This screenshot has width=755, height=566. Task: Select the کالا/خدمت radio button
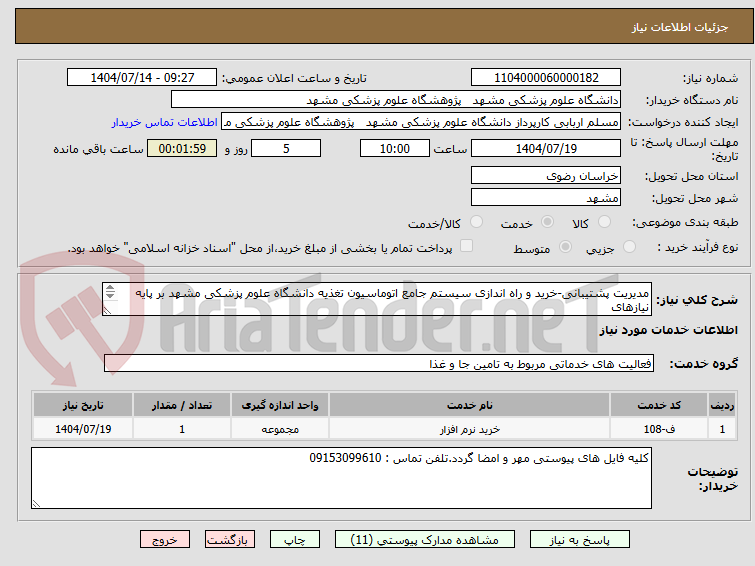[x=476, y=222]
